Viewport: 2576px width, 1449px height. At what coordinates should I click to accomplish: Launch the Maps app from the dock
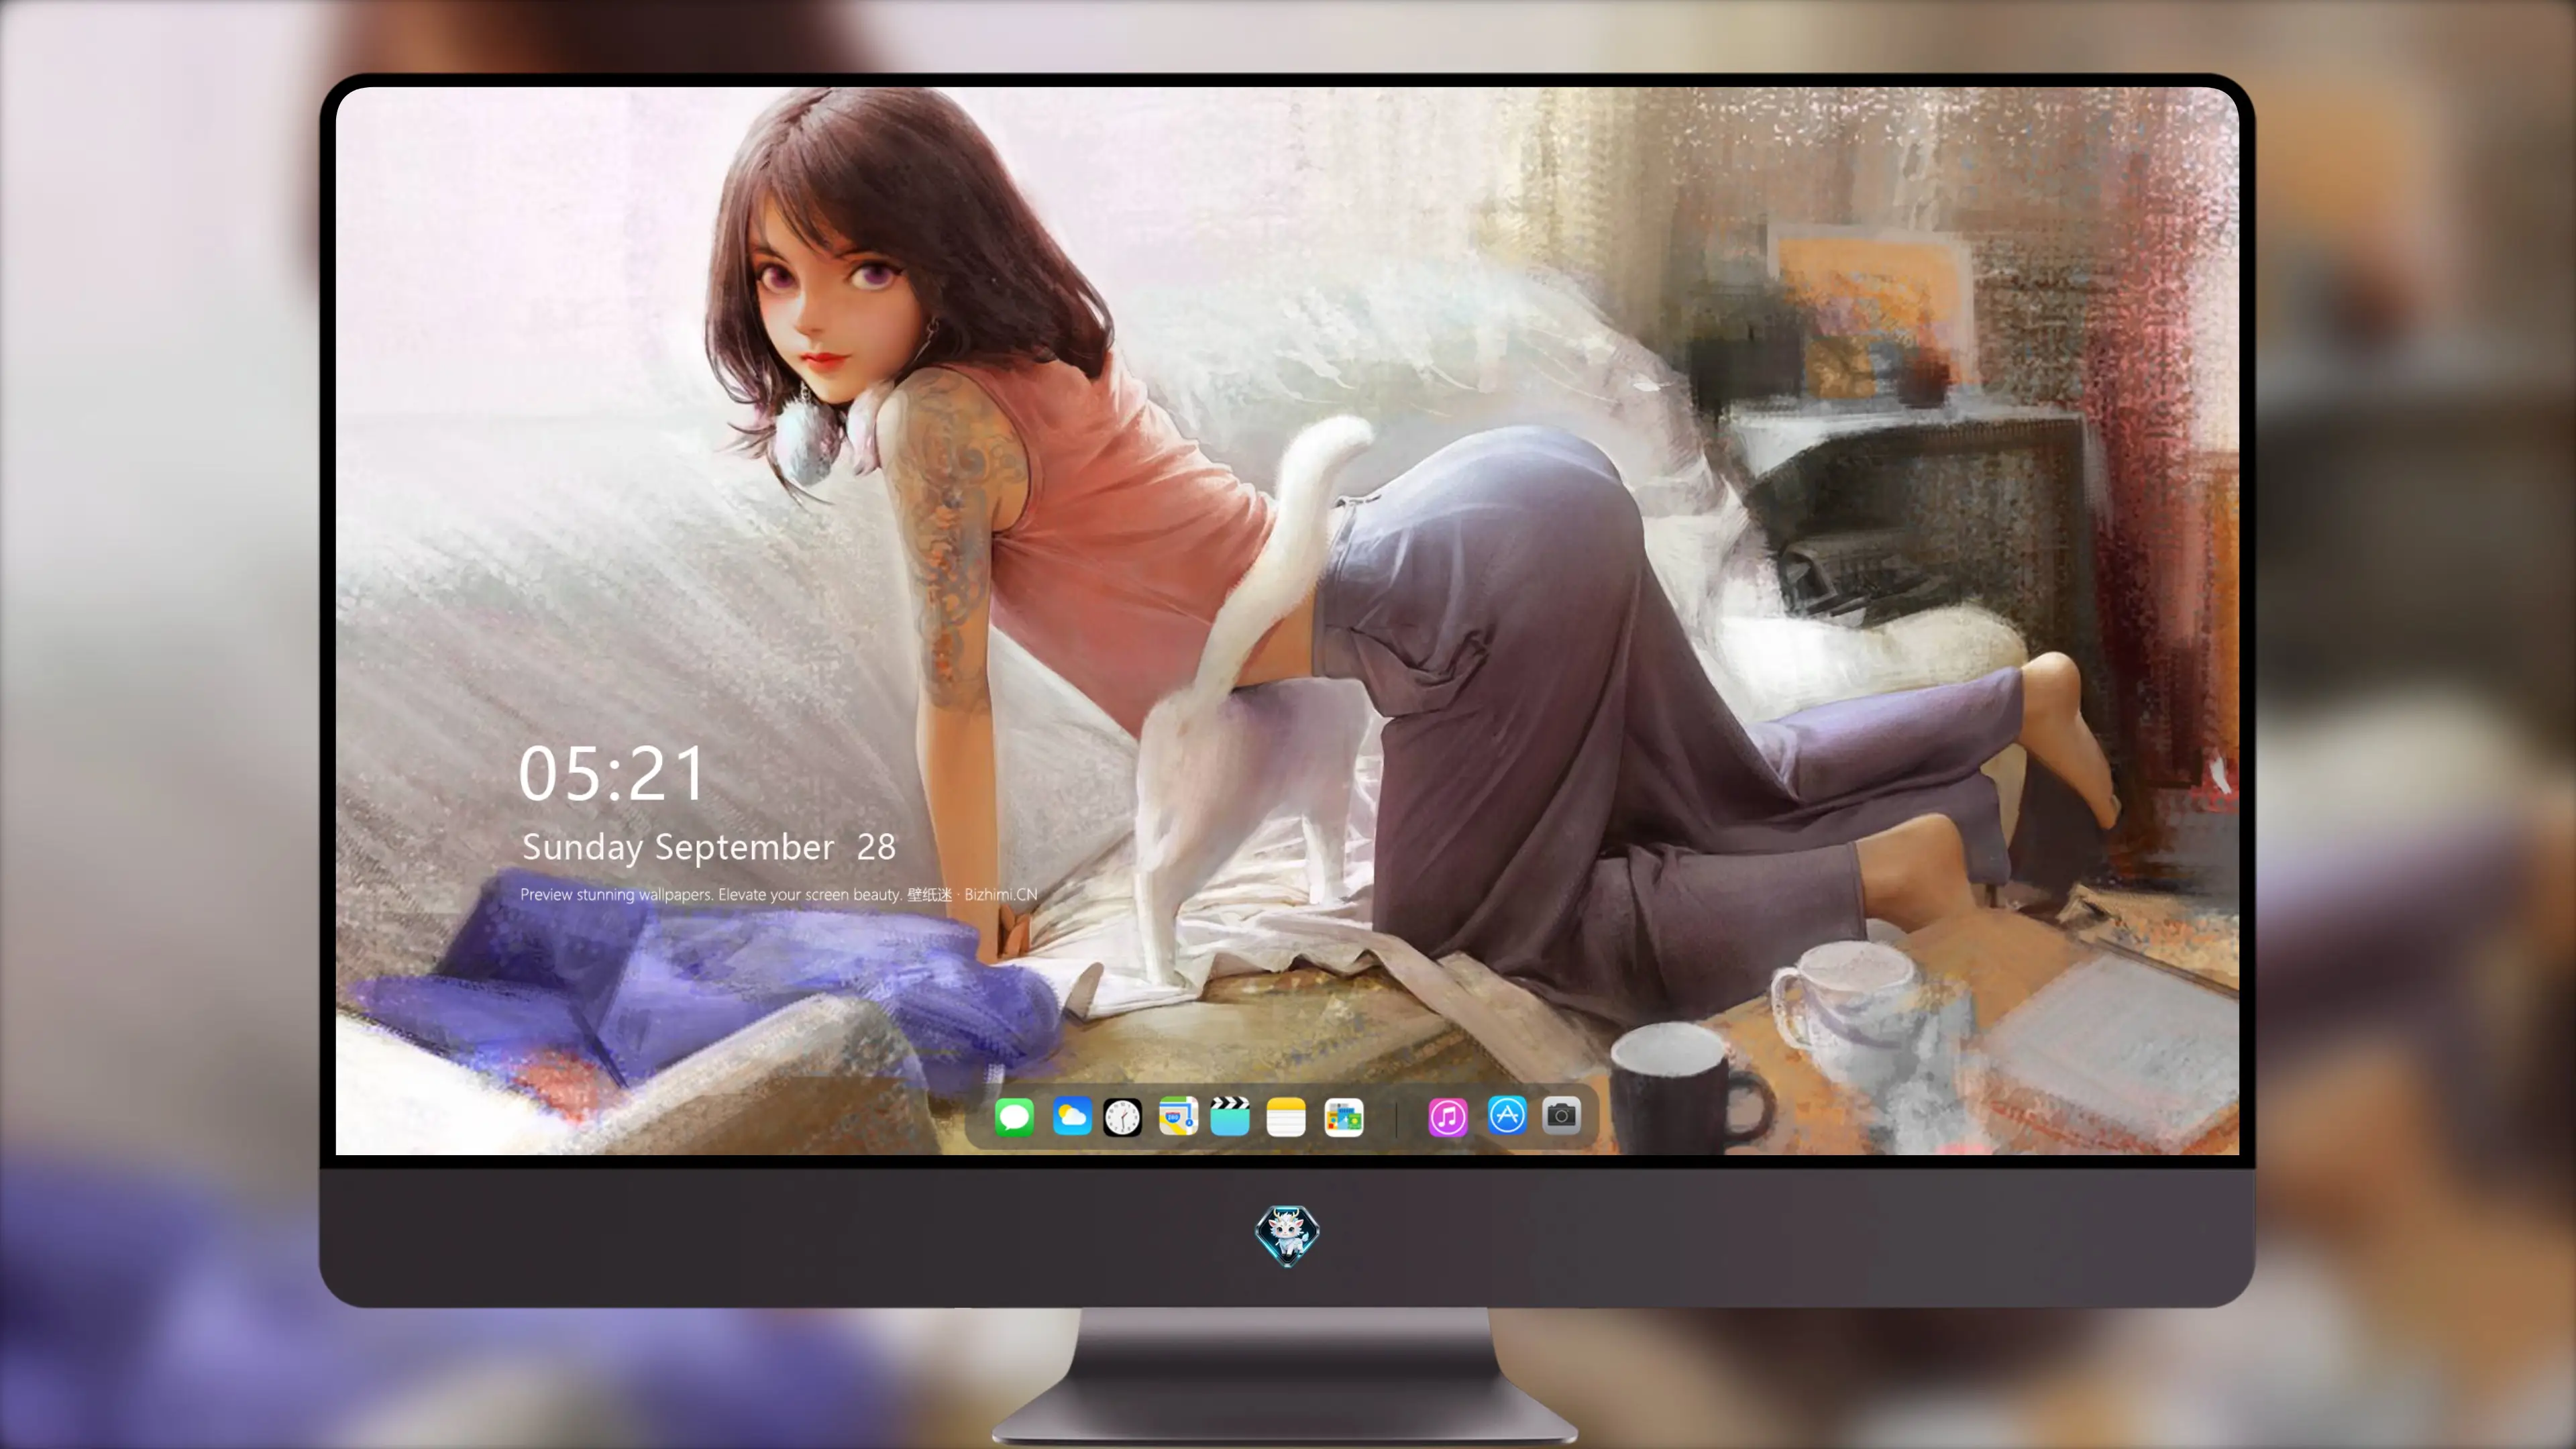[1178, 1117]
